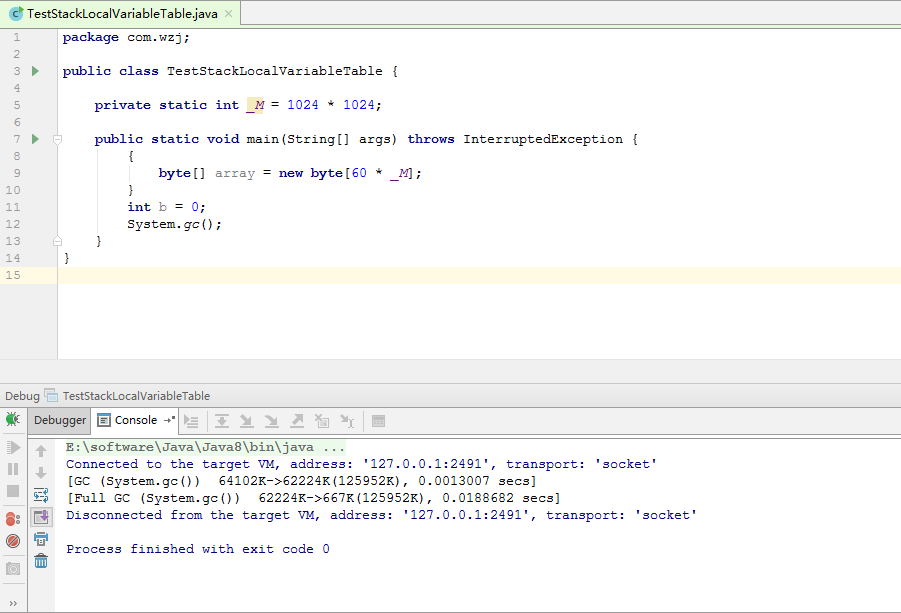Click 'Disconnected from the target VM' line
The height and width of the screenshot is (613, 901).
coord(381,515)
